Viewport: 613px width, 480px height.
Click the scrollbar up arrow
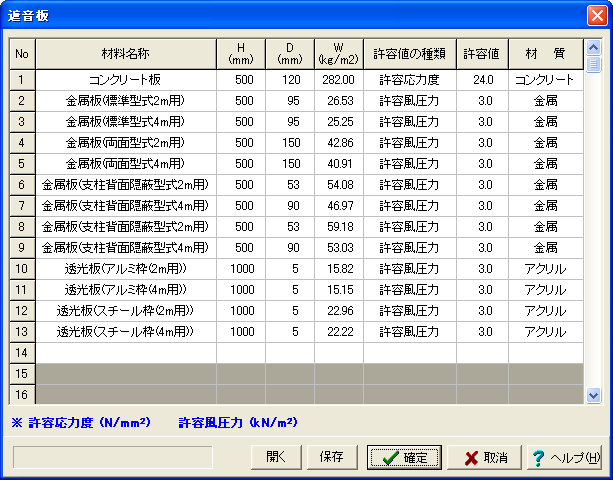click(593, 48)
